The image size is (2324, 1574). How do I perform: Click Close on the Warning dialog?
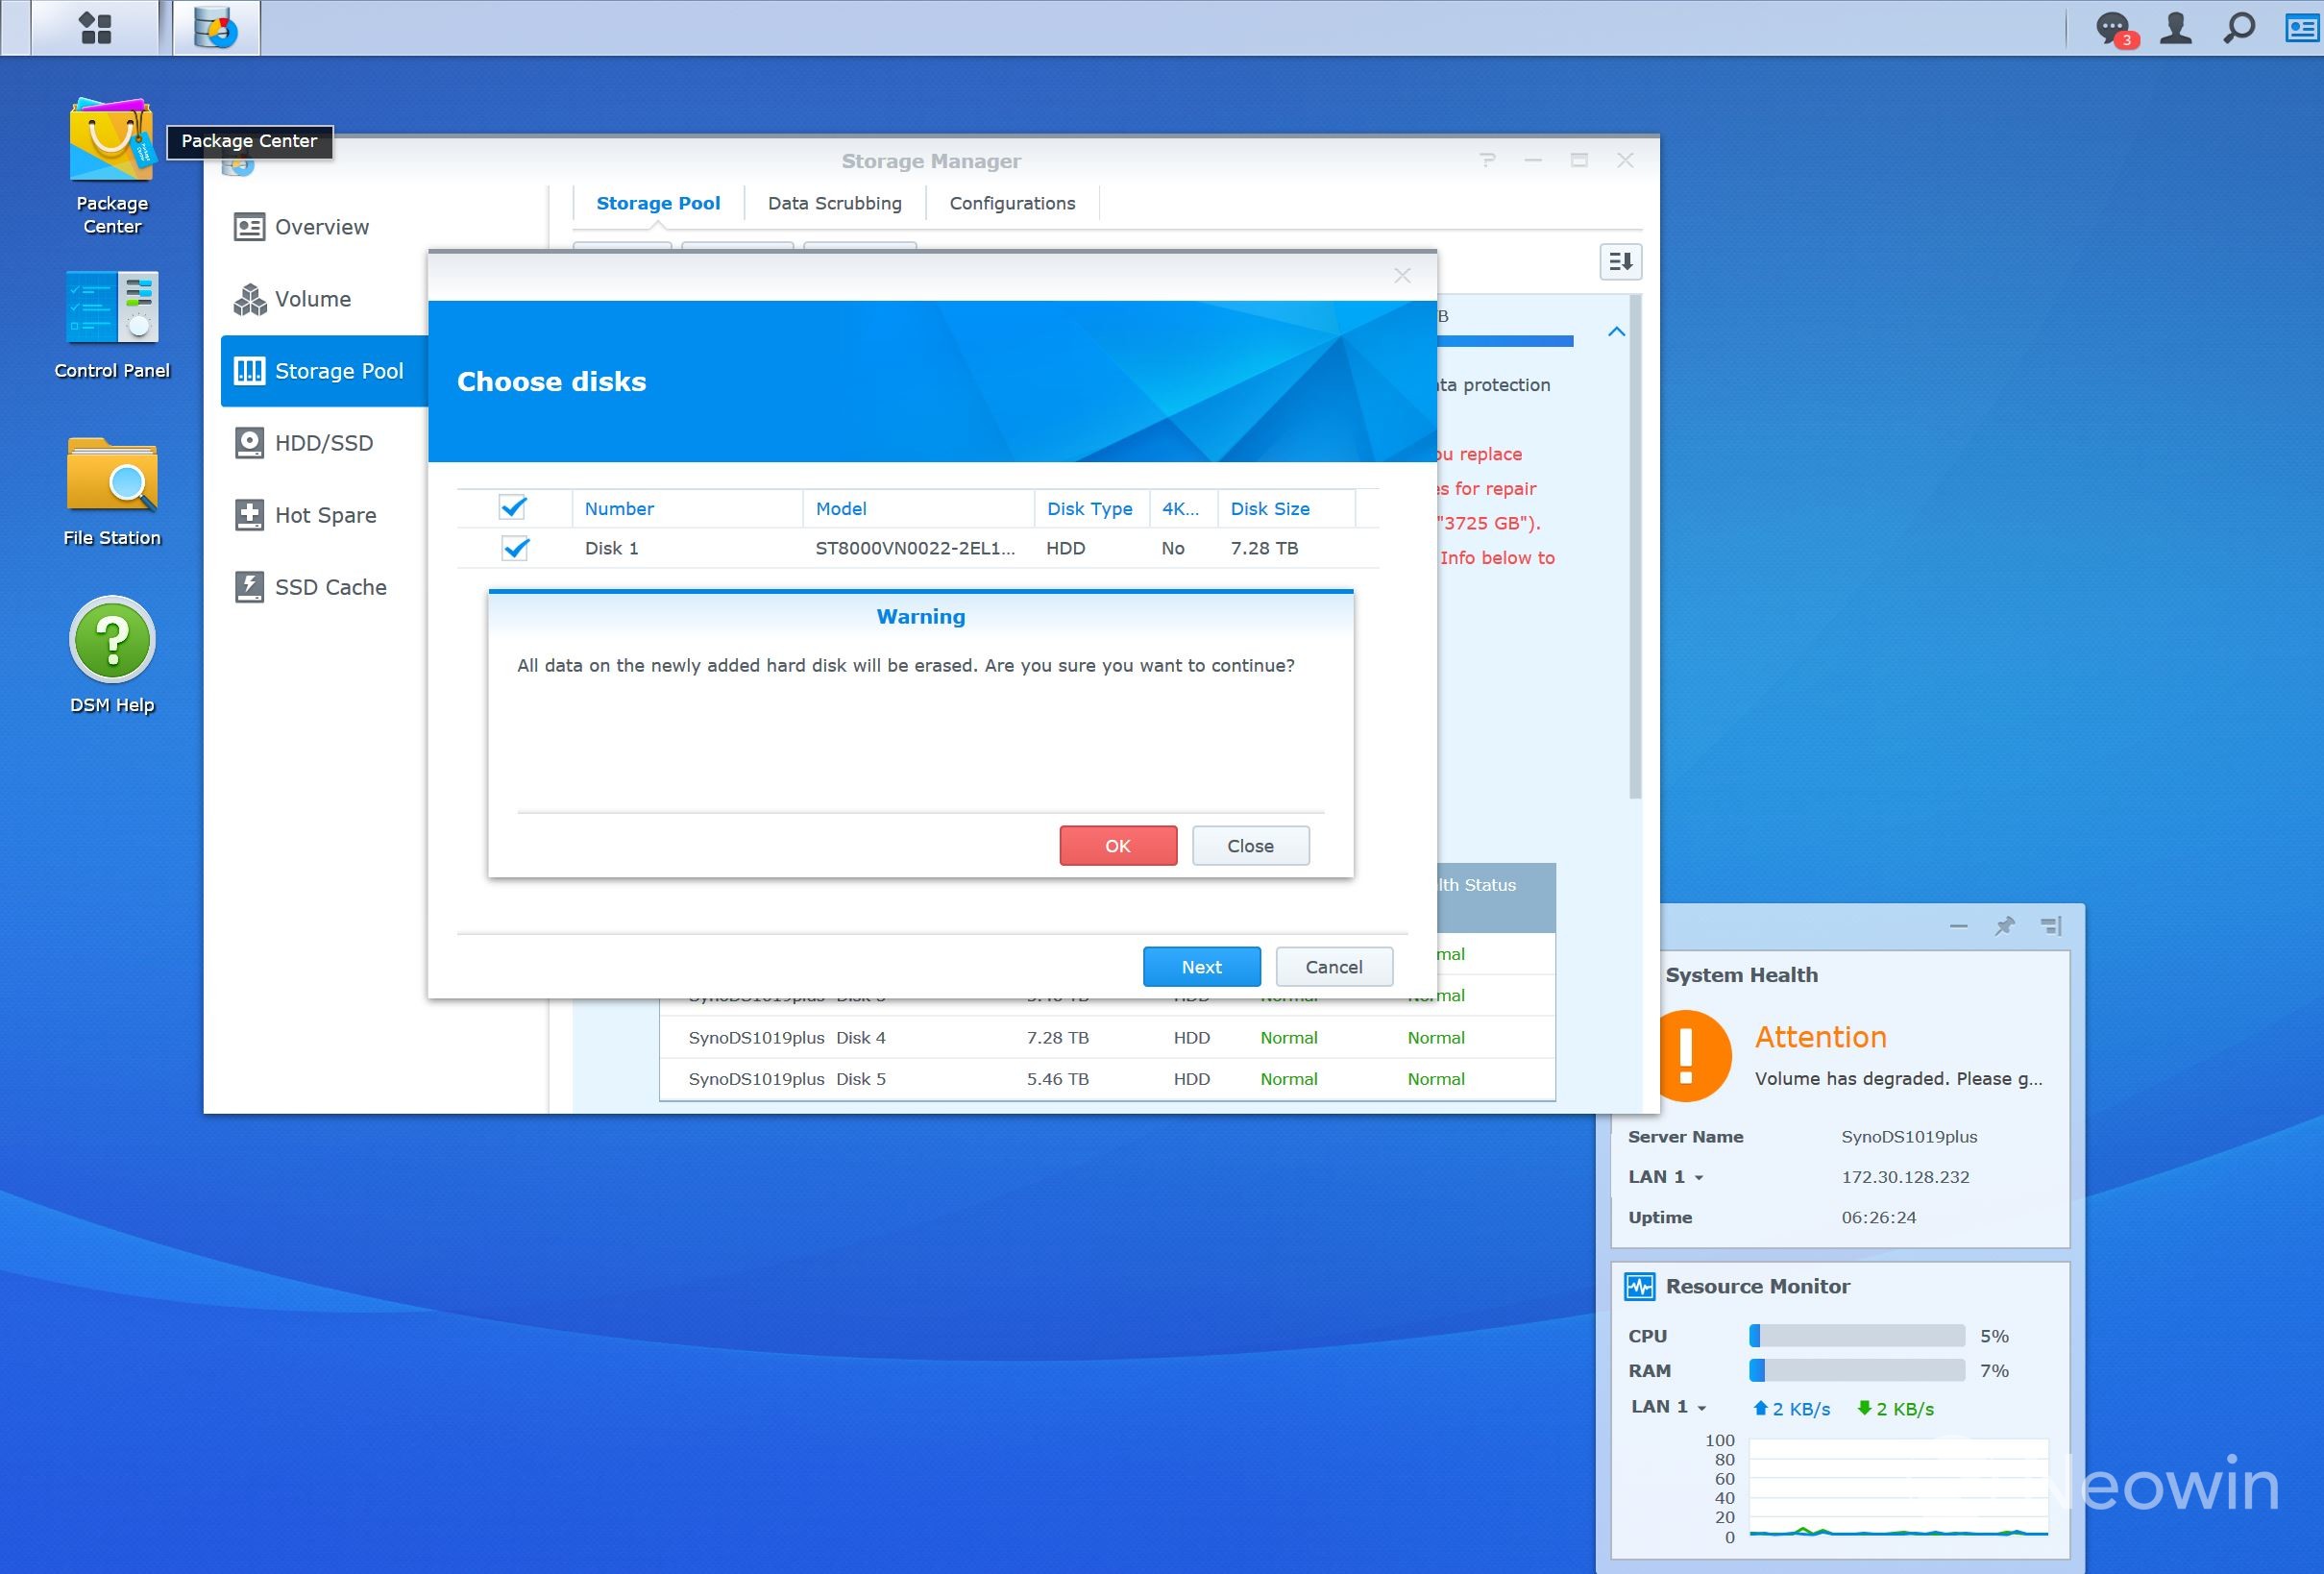[1250, 845]
